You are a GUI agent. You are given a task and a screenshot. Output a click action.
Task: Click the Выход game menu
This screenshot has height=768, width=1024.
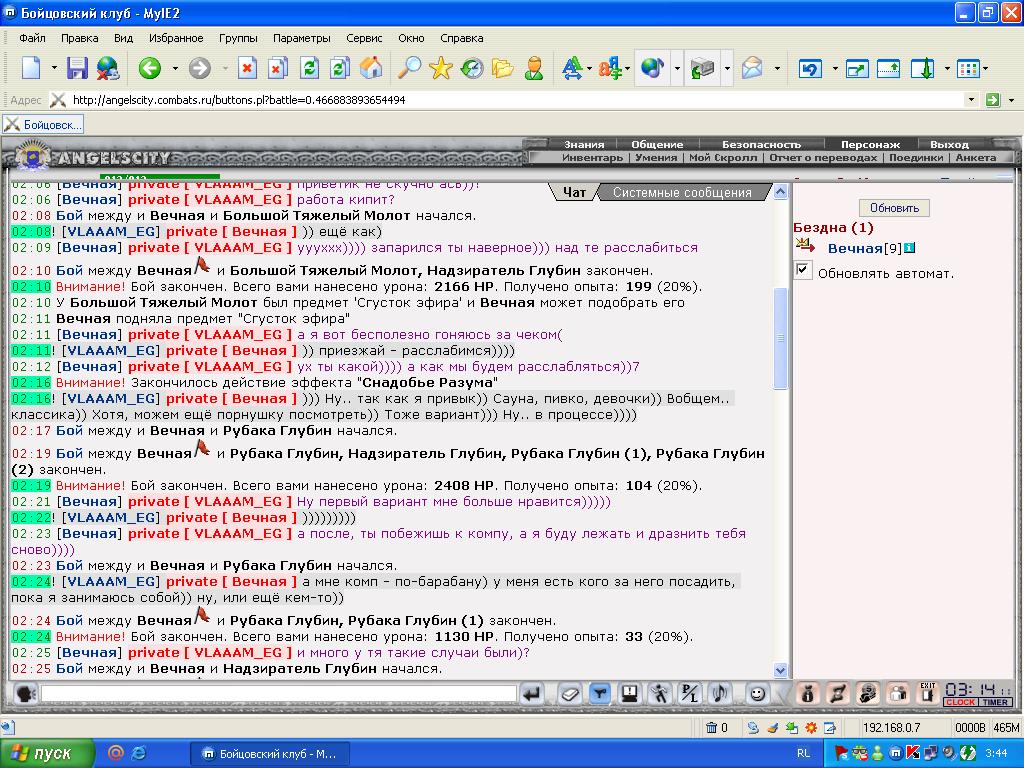tap(949, 144)
